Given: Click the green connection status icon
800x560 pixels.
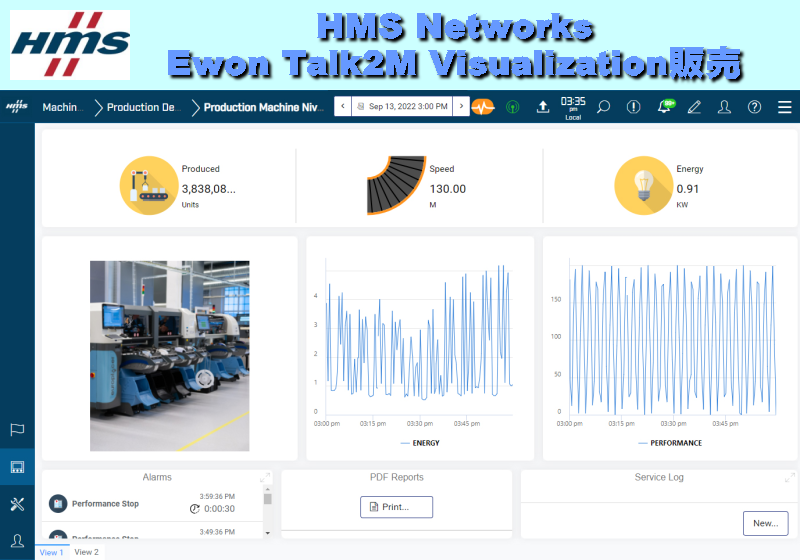Looking at the screenshot, I should point(512,107).
